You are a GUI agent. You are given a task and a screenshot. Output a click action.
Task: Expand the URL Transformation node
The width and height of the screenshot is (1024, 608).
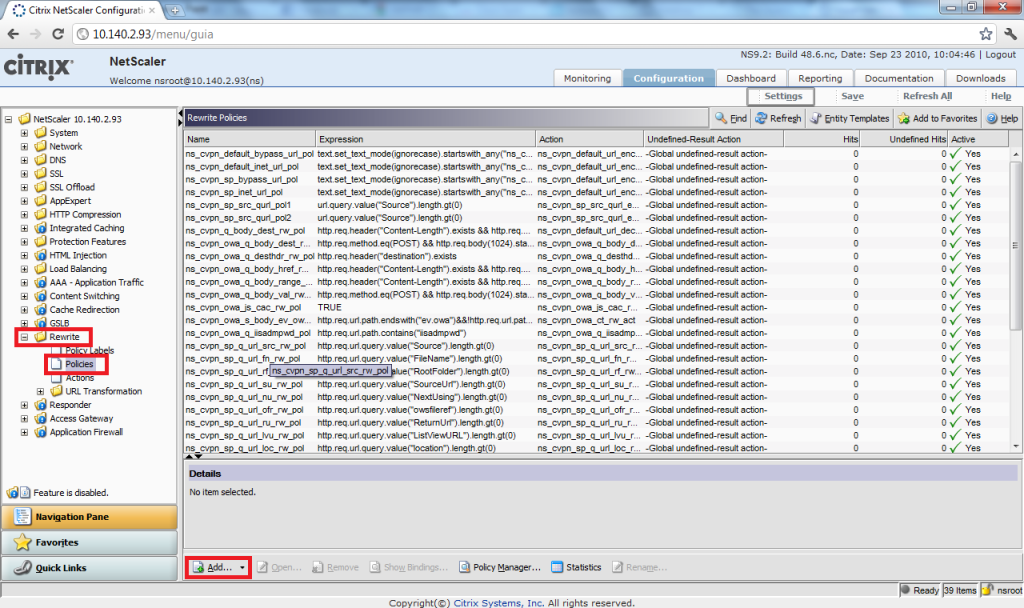point(40,392)
